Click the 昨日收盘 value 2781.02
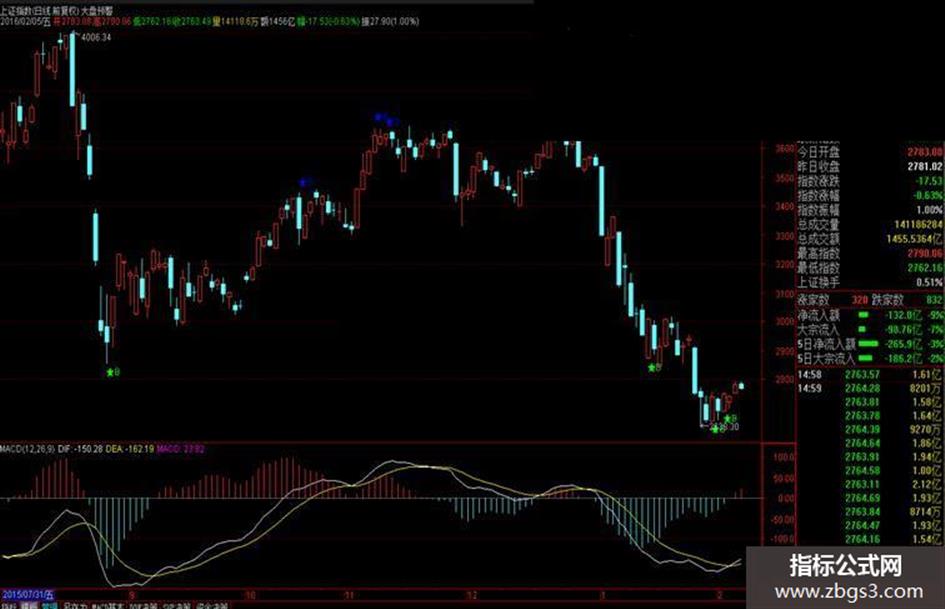The height and width of the screenshot is (609, 945). coord(925,166)
